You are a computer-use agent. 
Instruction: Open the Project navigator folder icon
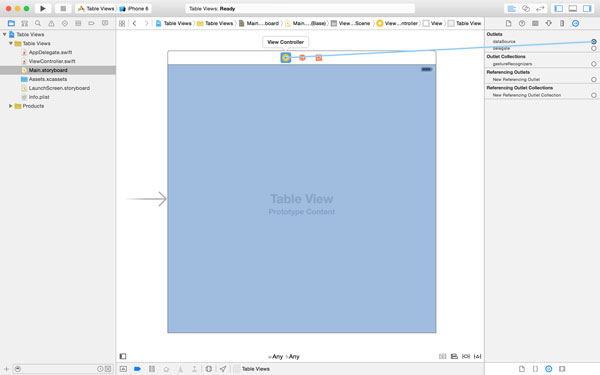(x=11, y=23)
